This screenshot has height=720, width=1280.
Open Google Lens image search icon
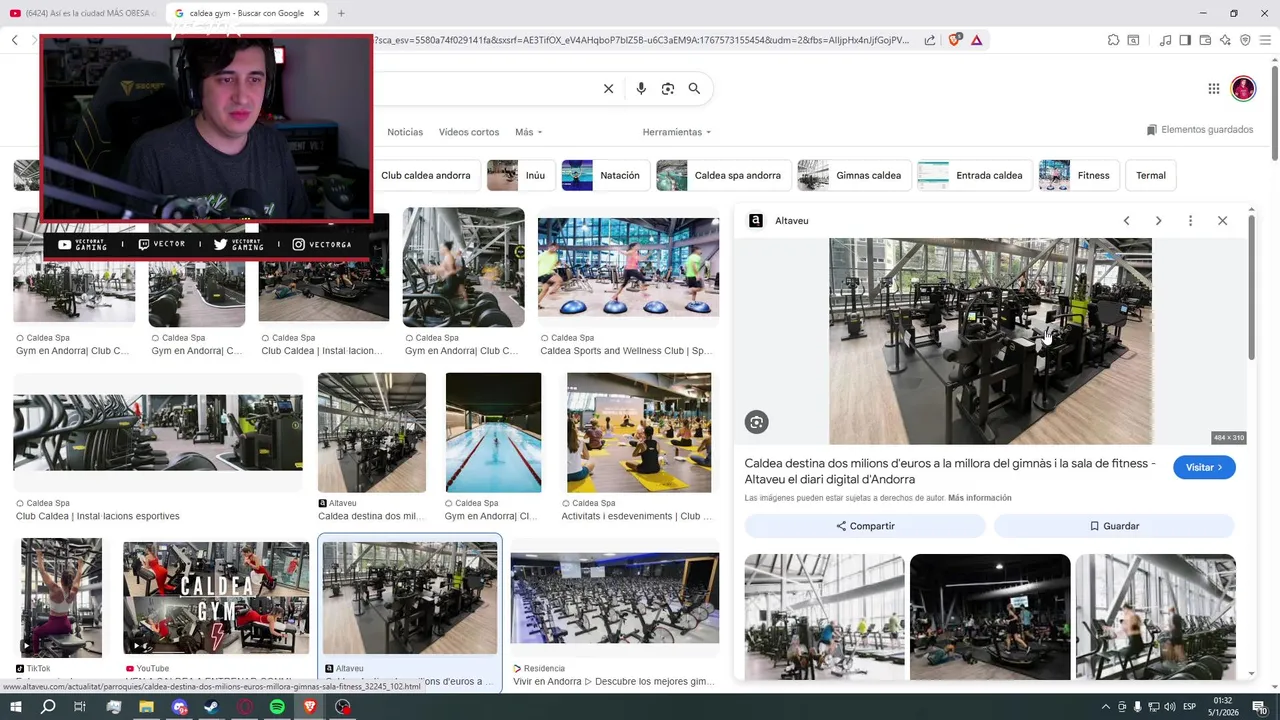[668, 89]
